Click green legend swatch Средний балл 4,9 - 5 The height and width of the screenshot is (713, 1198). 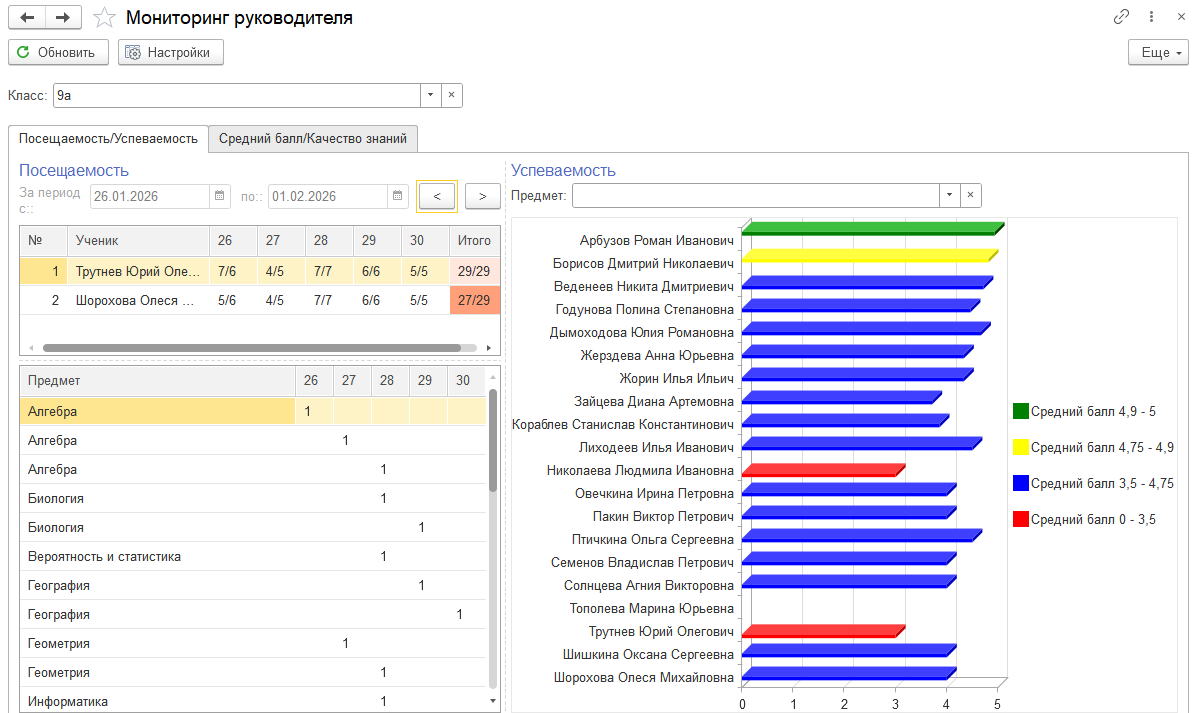click(x=1020, y=411)
